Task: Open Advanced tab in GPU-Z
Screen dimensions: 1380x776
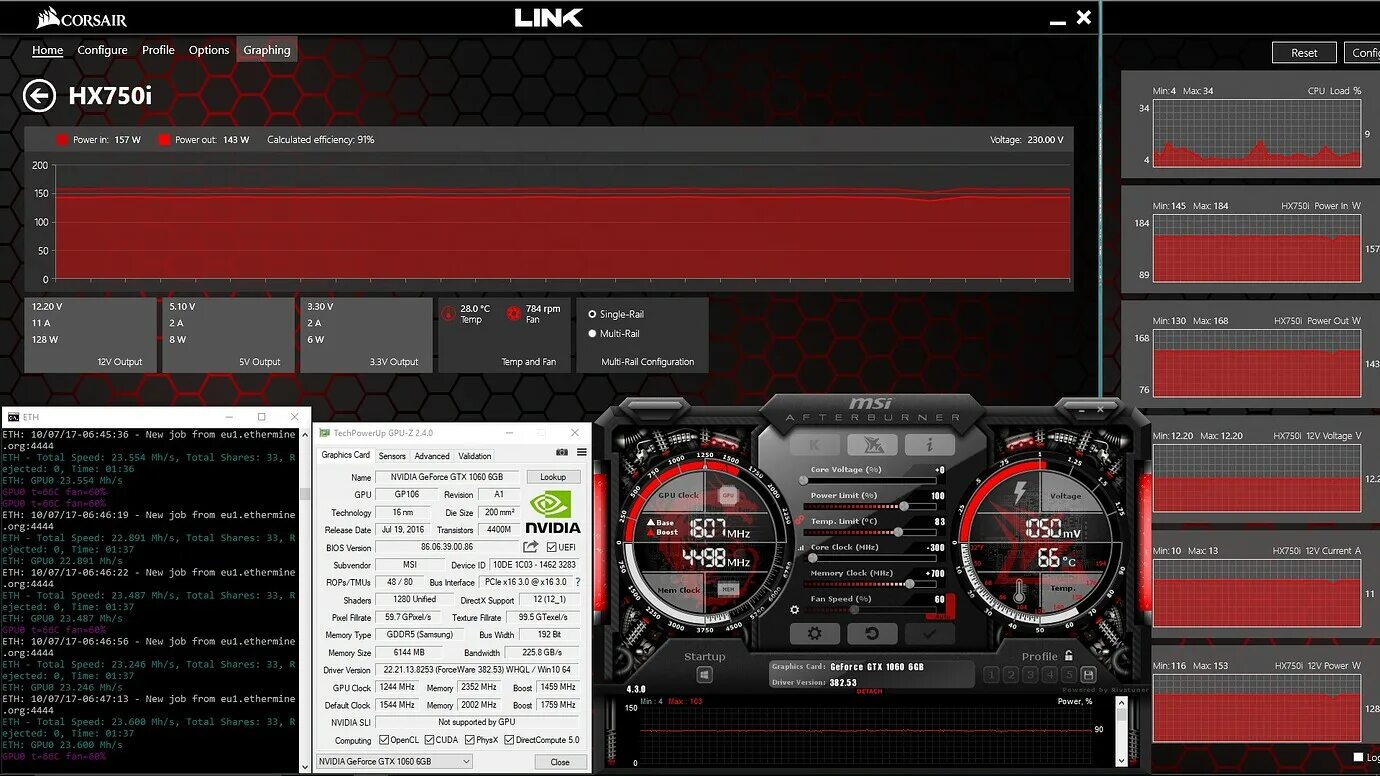Action: point(432,456)
